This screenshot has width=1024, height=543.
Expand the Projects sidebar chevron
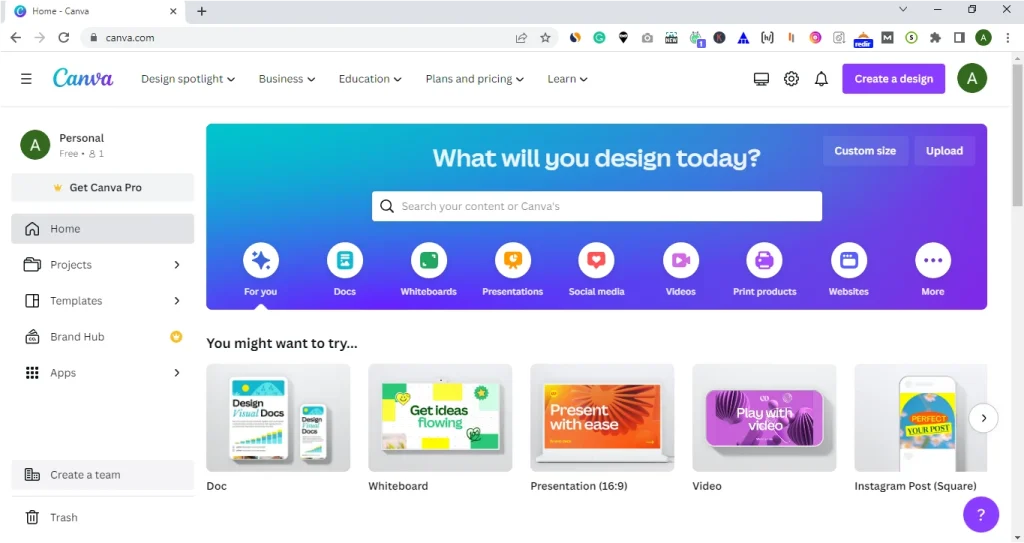click(177, 265)
